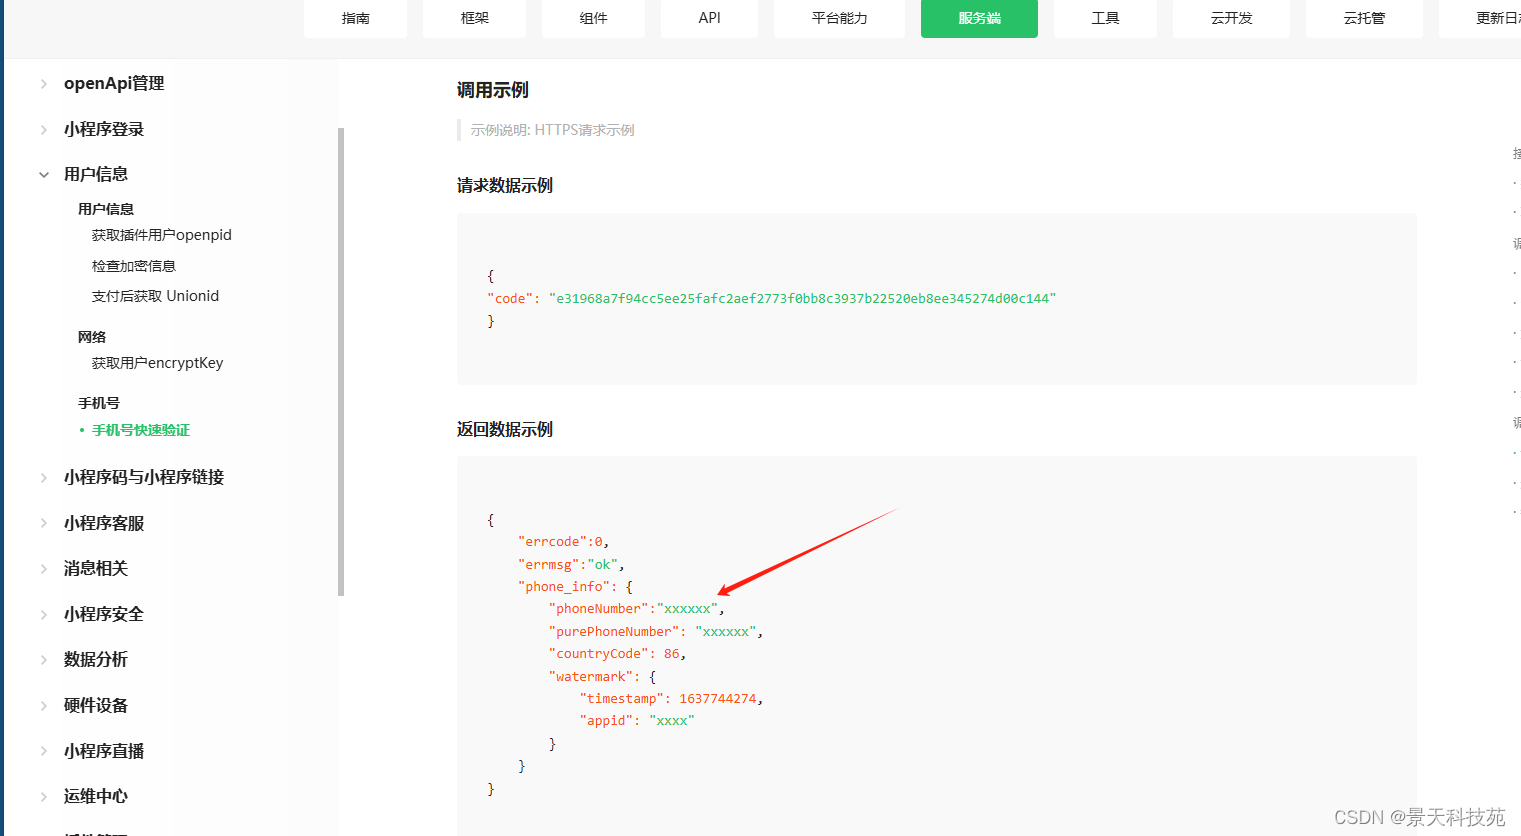Click 小程序码与小程序链接 sidebar label
This screenshot has width=1521, height=836.
pos(144,477)
